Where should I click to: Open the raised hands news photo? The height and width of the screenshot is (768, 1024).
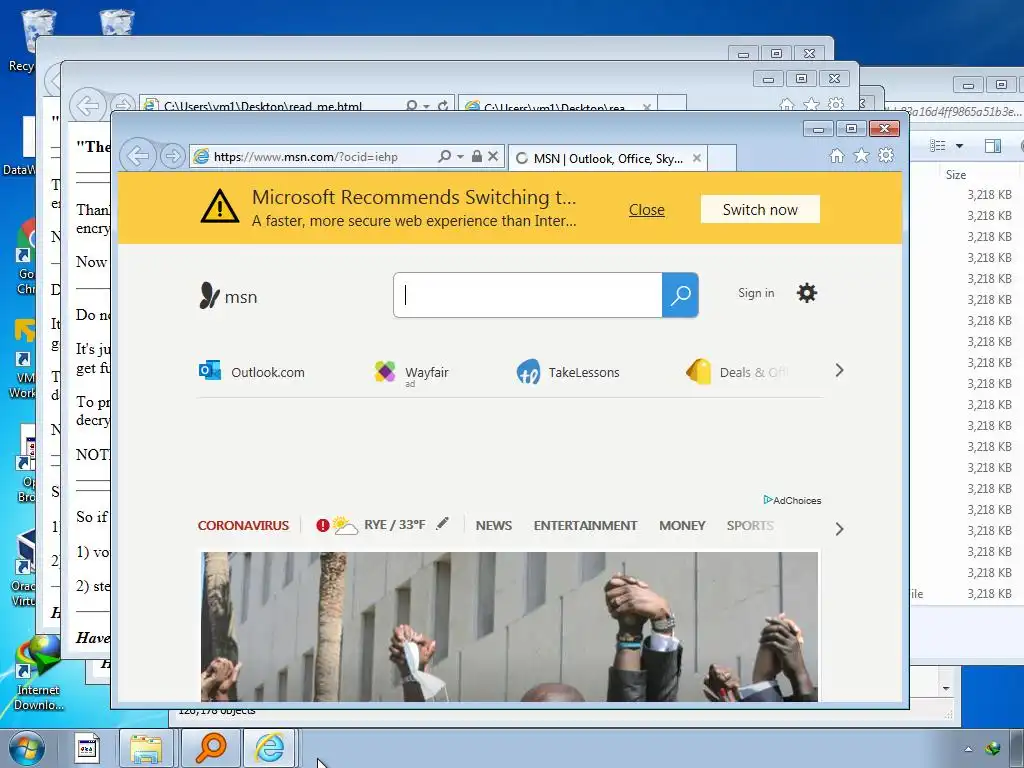point(509,627)
